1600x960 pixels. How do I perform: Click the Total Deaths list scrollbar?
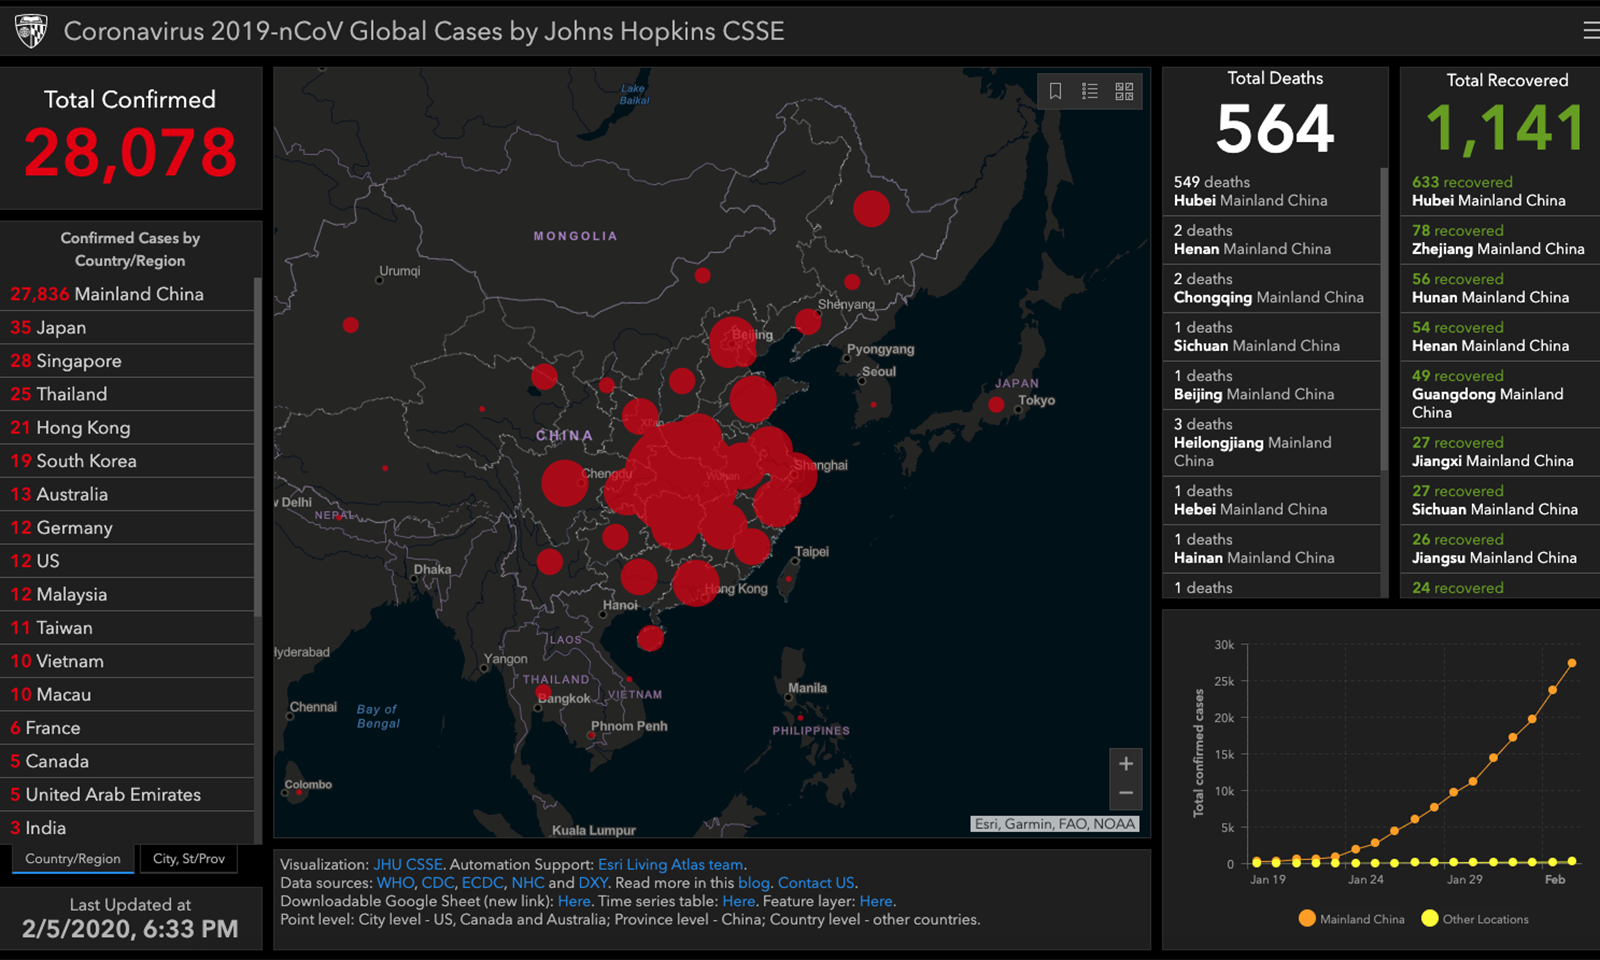tap(1385, 318)
